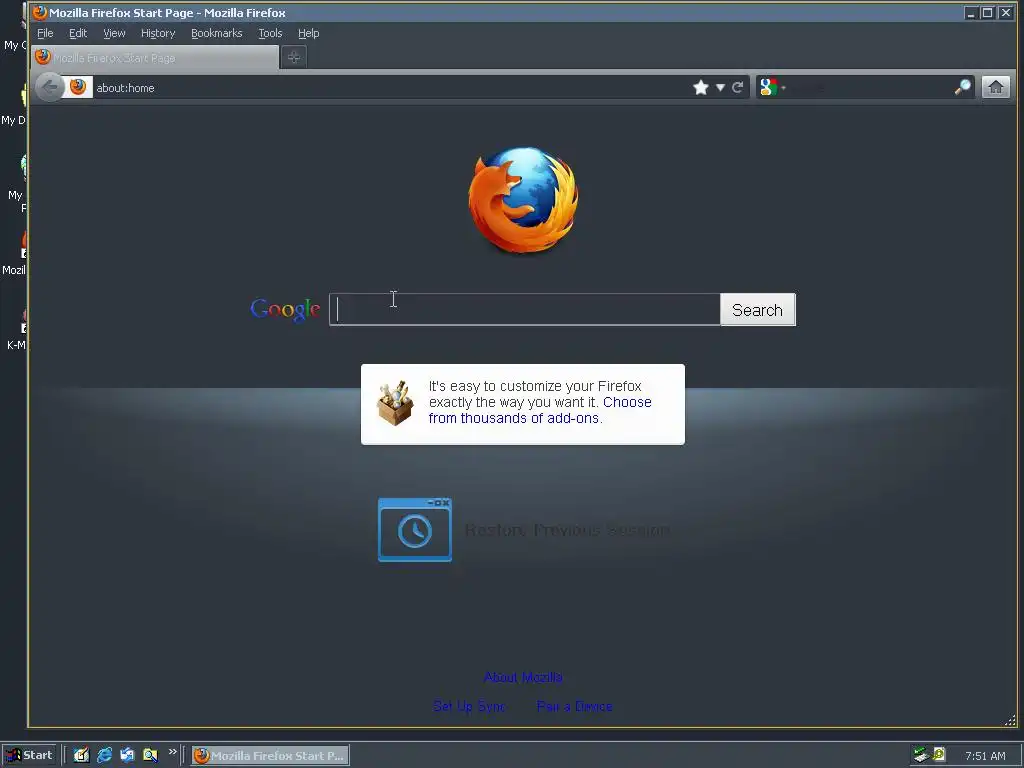Click the Restore Previous Session clock icon
This screenshot has width=1024, height=768.
[415, 530]
